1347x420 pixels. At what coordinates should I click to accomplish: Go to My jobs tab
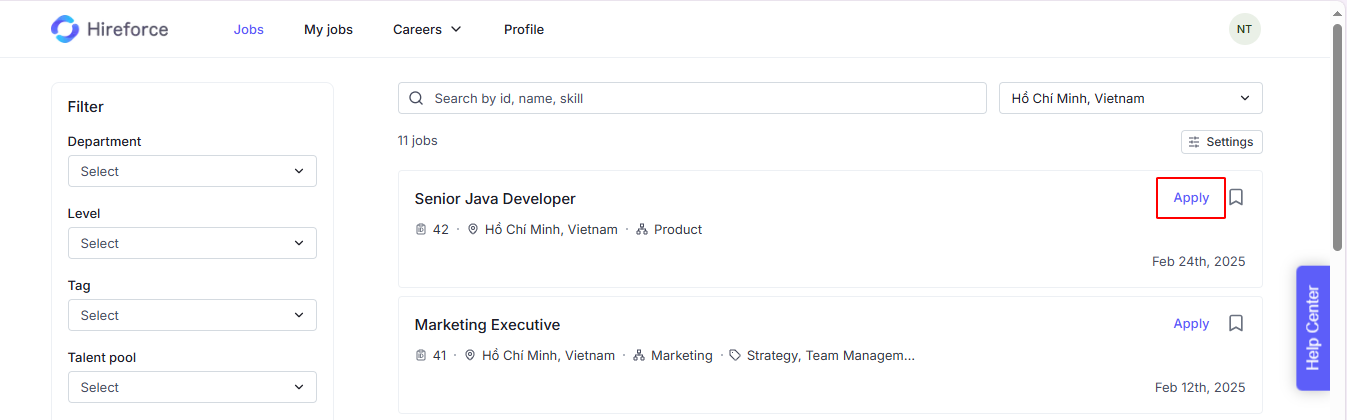click(328, 29)
